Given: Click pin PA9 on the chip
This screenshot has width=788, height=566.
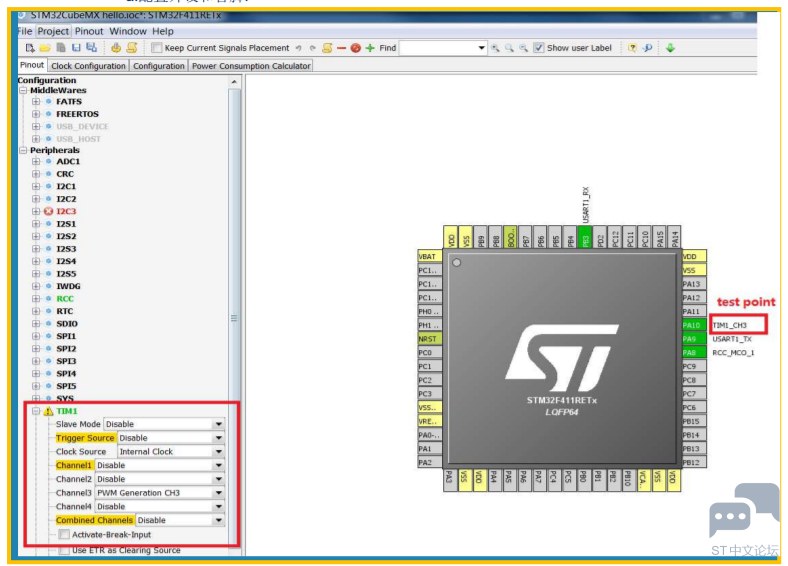Looking at the screenshot, I should [x=694, y=339].
